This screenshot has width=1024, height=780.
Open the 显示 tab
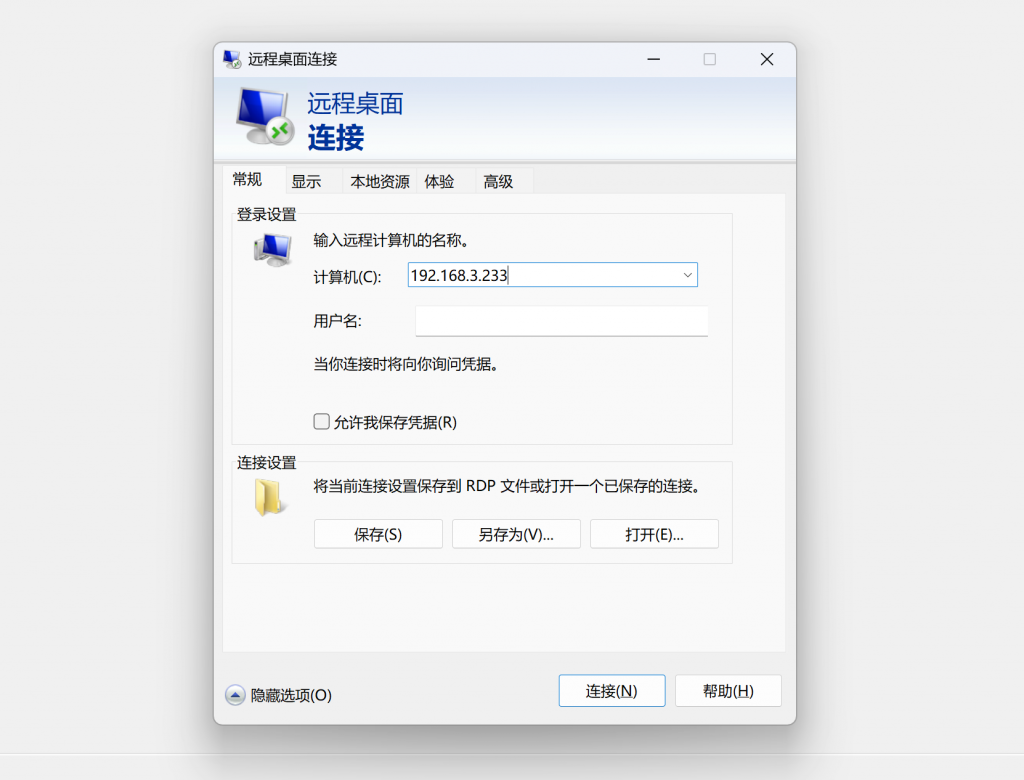[x=306, y=182]
